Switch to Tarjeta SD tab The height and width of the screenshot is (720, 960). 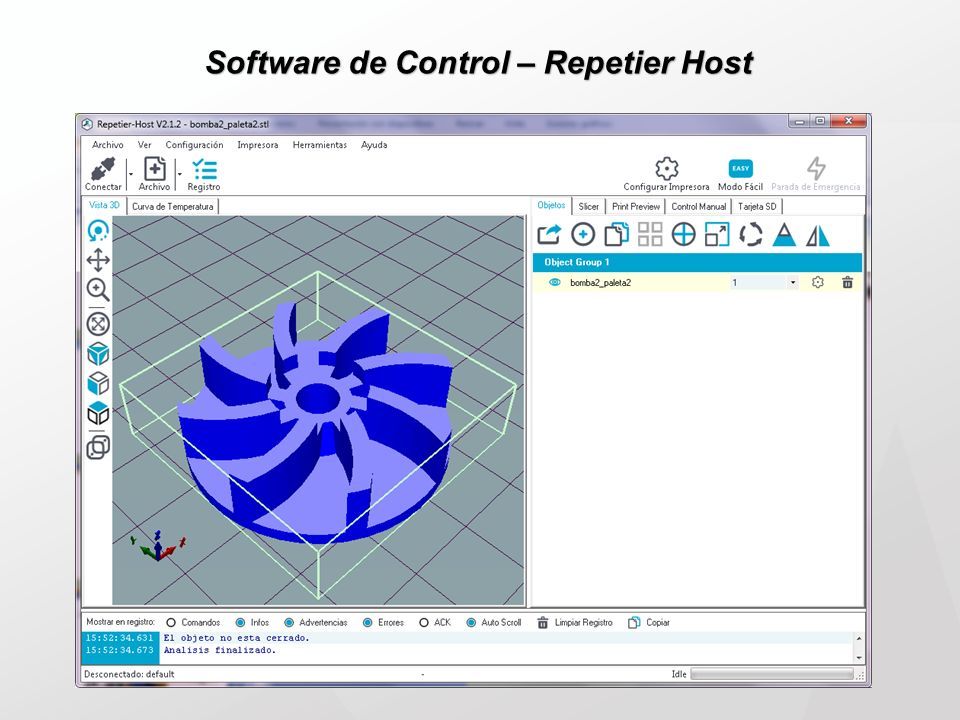pyautogui.click(x=757, y=206)
